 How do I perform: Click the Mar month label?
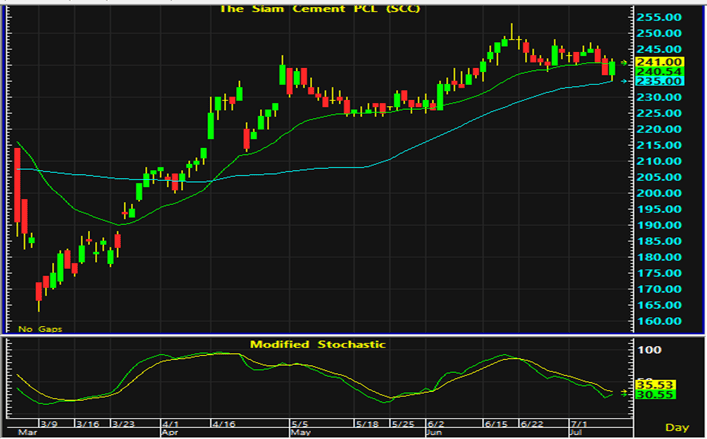pyautogui.click(x=27, y=433)
